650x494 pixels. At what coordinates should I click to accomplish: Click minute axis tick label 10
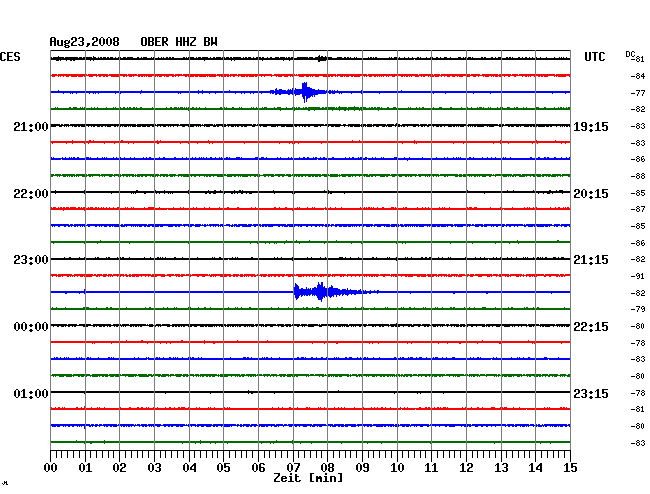pyautogui.click(x=397, y=467)
